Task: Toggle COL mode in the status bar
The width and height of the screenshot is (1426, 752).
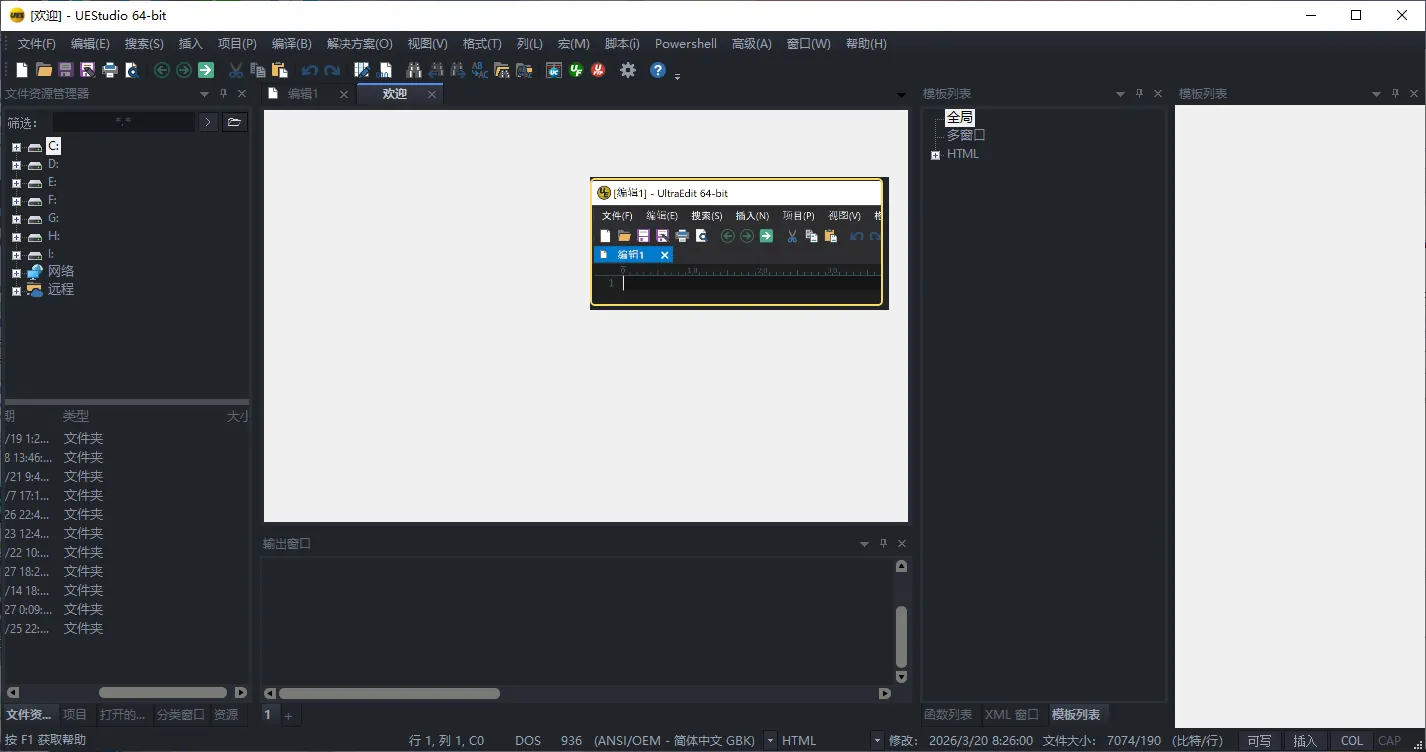Action: click(1351, 740)
